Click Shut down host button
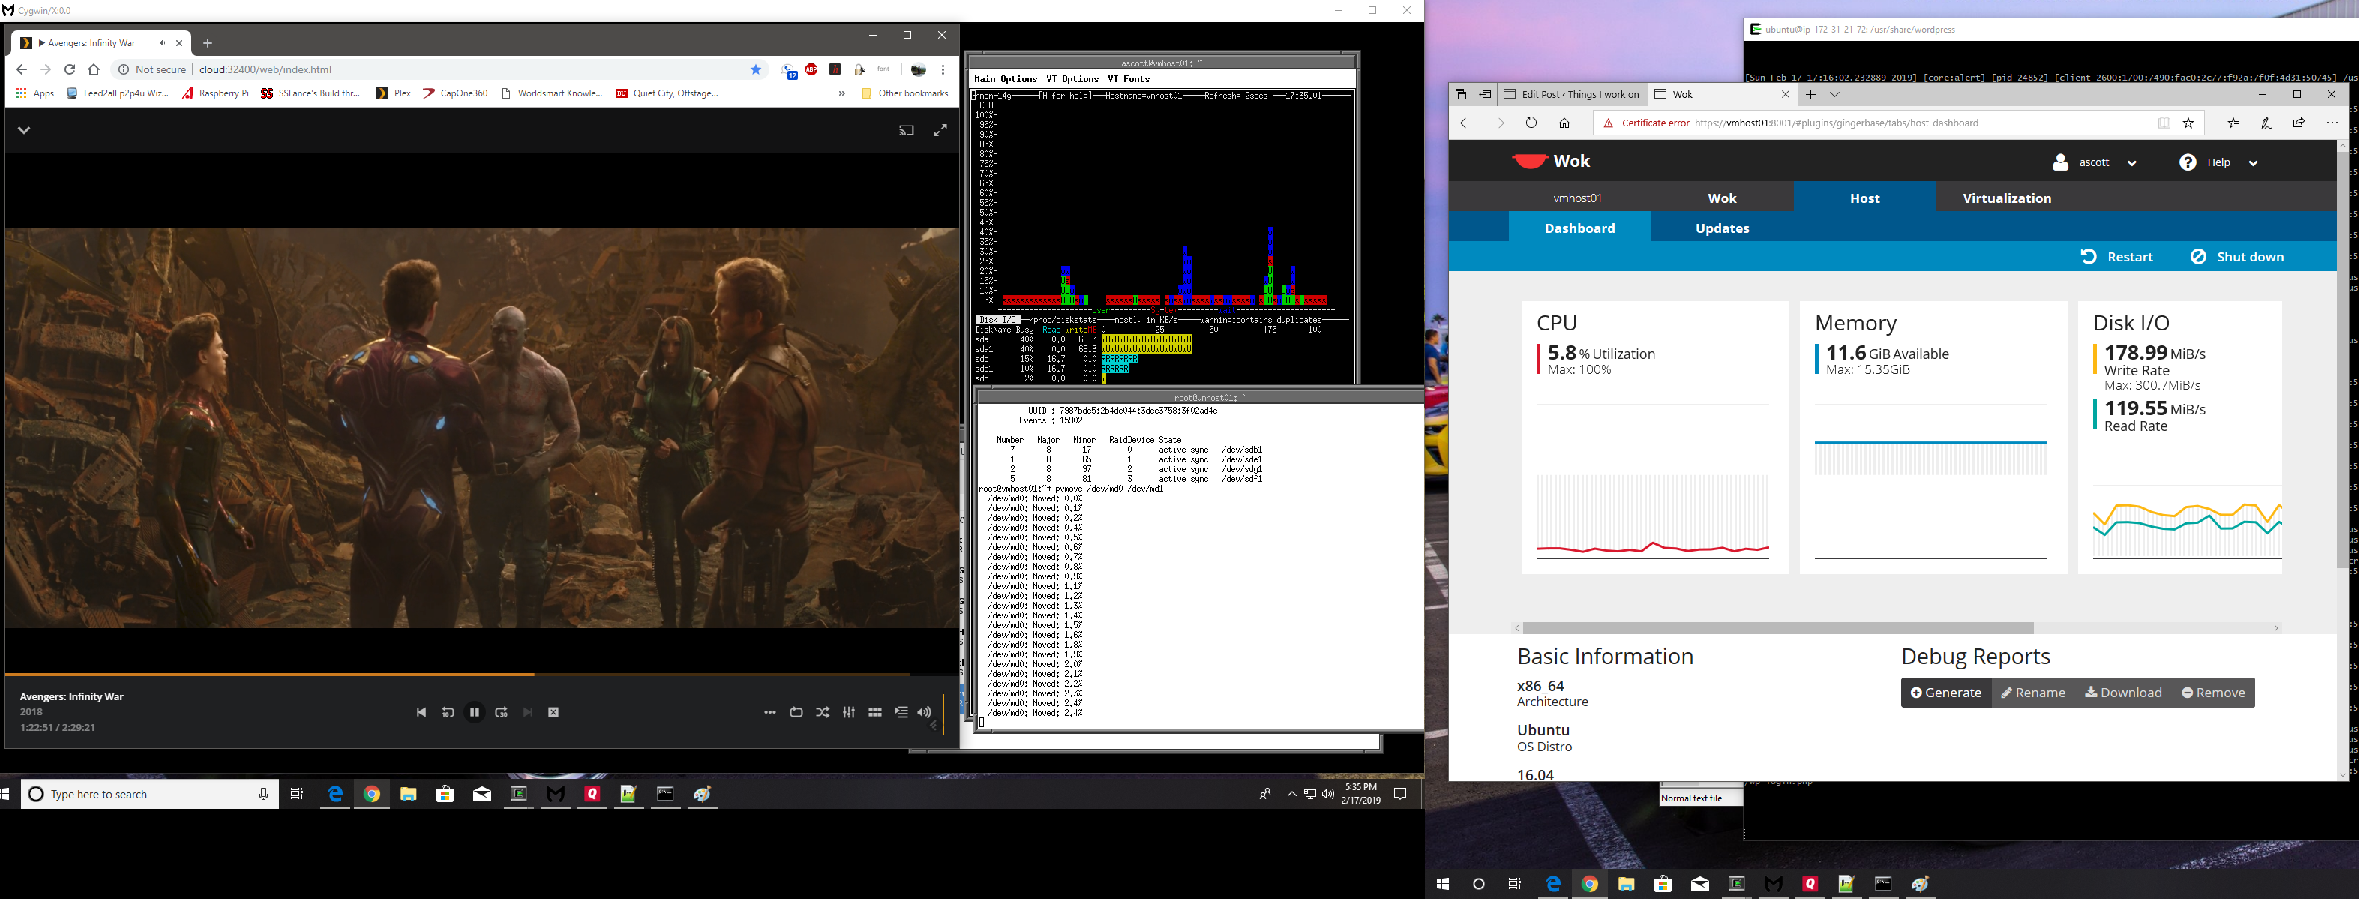 click(x=2237, y=257)
